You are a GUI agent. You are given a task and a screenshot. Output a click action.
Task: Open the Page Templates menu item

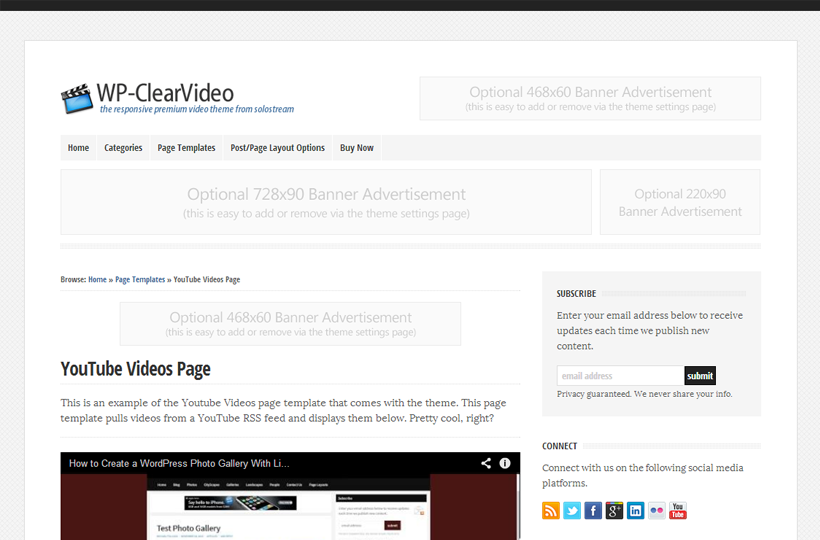click(186, 148)
